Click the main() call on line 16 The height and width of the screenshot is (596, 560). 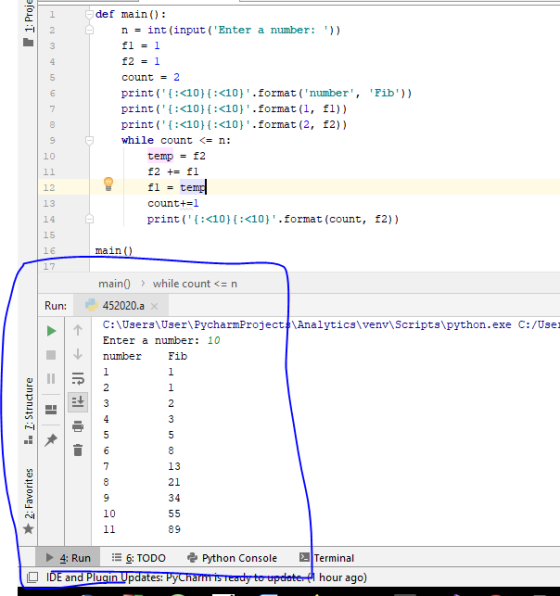[114, 251]
